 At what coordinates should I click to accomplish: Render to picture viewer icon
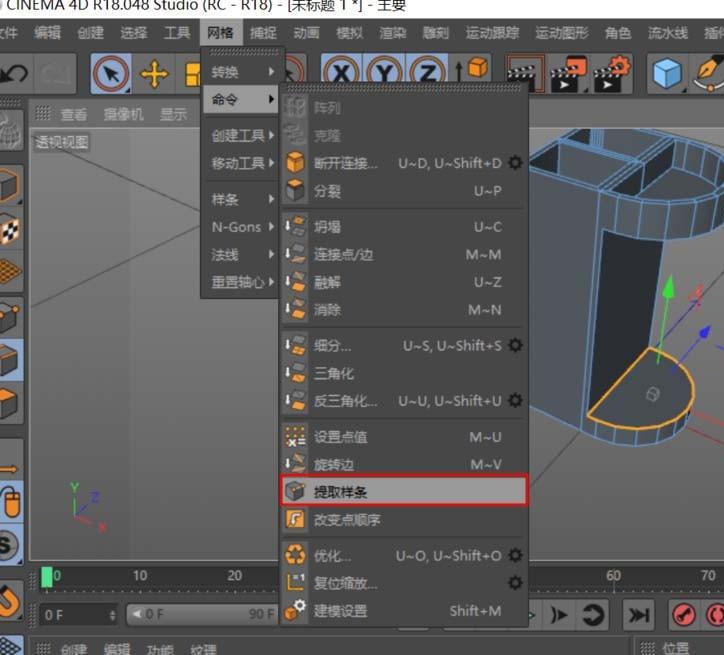click(x=568, y=73)
